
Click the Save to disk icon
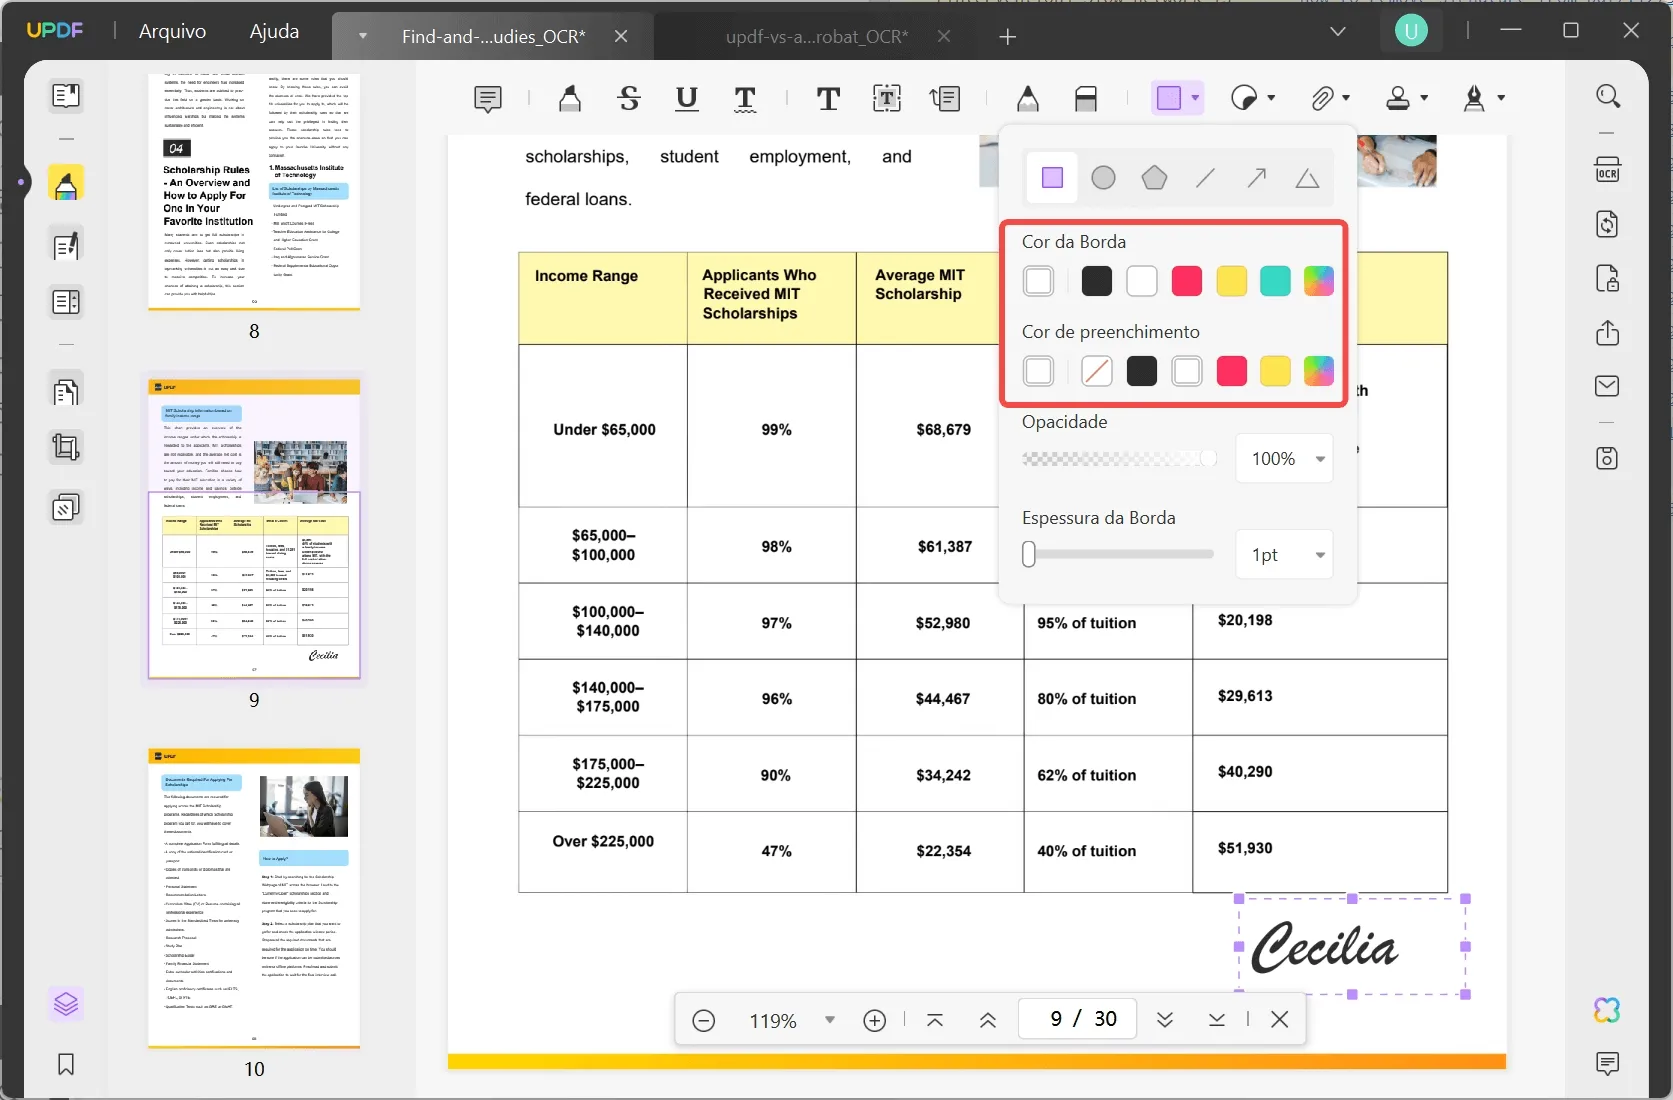tap(1608, 458)
